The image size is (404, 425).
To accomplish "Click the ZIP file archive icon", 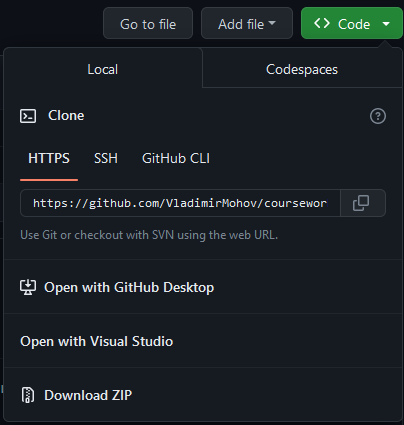I will pyautogui.click(x=28, y=395).
